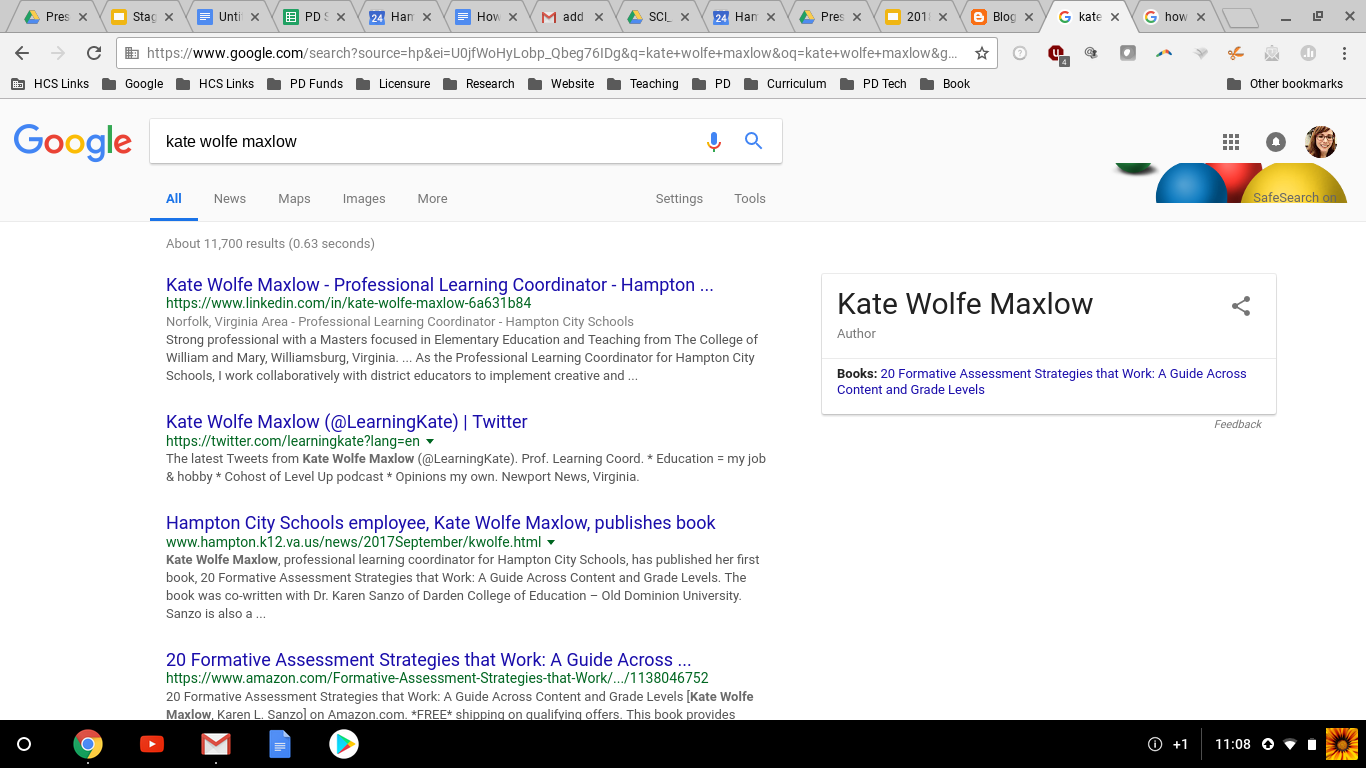The image size is (1366, 768).
Task: Launch Google Docs from the shelf
Action: (280, 744)
